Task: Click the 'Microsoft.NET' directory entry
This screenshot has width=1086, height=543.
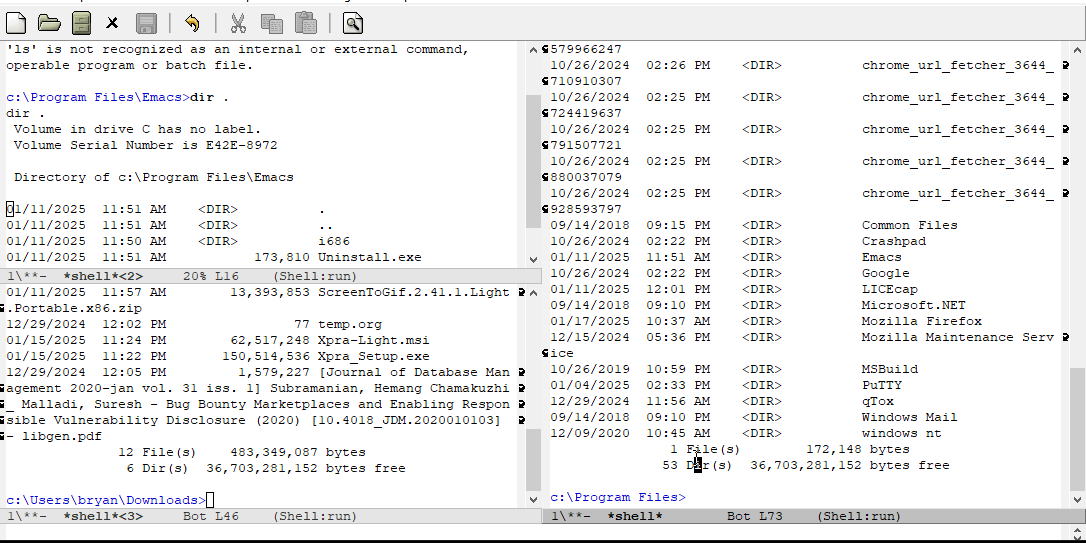Action: pos(914,305)
